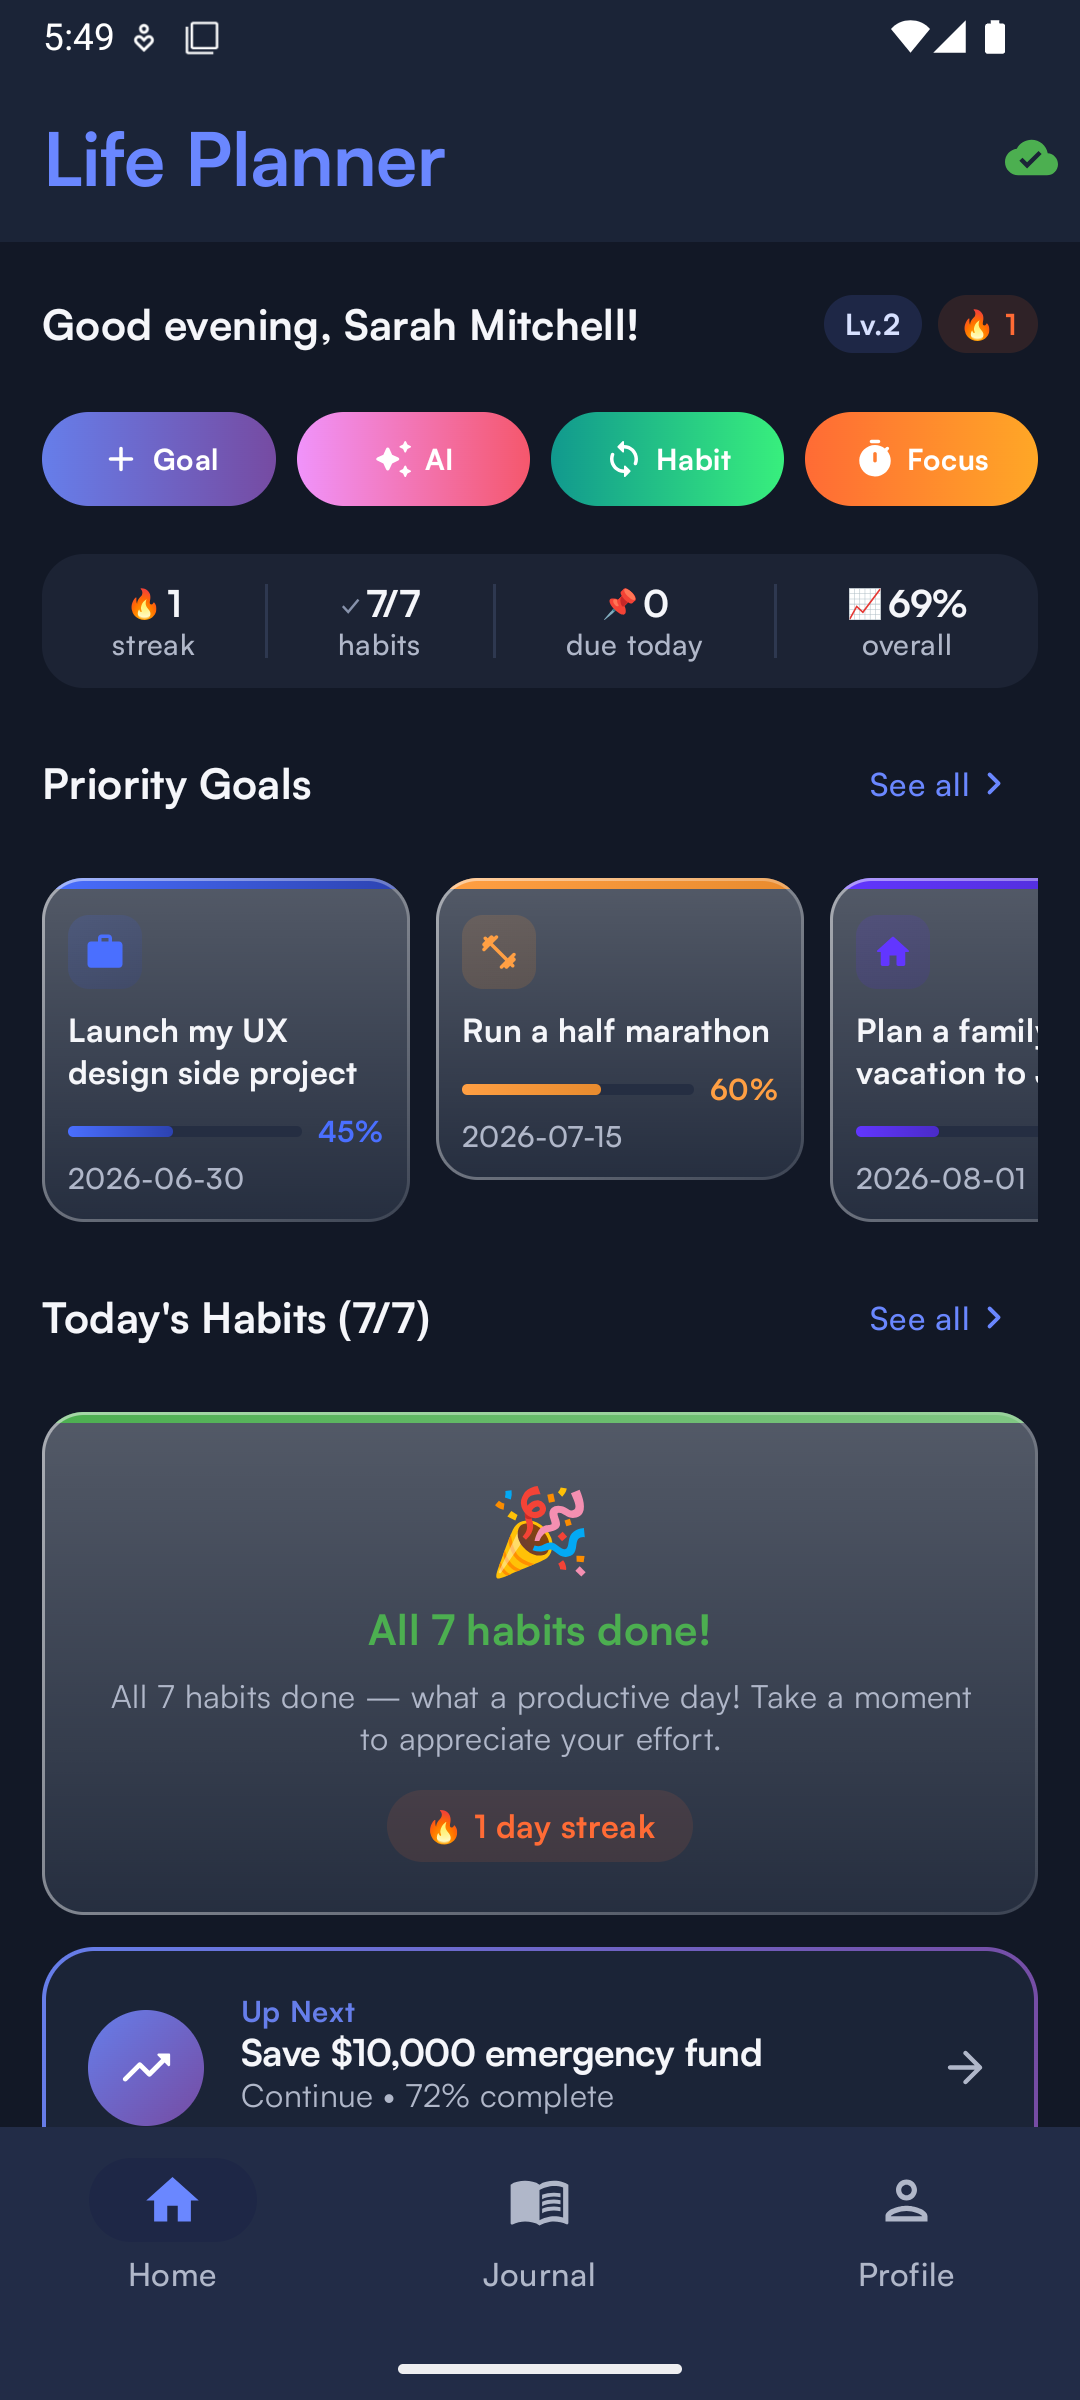Tap the dumbbell icon on marathon goal
This screenshot has width=1080, height=2400.
click(x=499, y=951)
